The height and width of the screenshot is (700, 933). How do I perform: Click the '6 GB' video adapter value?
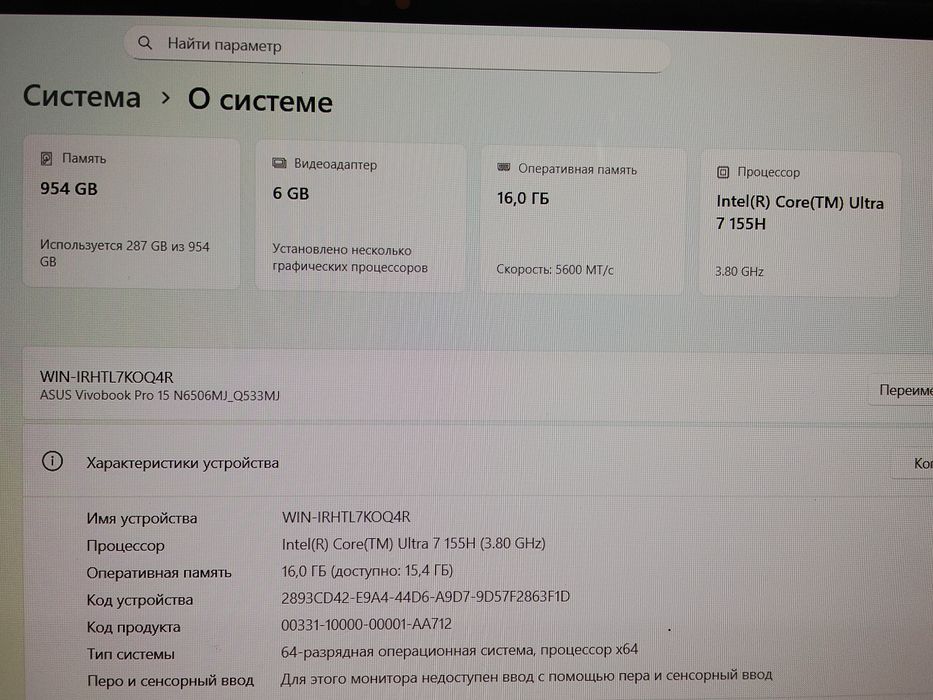[x=290, y=193]
